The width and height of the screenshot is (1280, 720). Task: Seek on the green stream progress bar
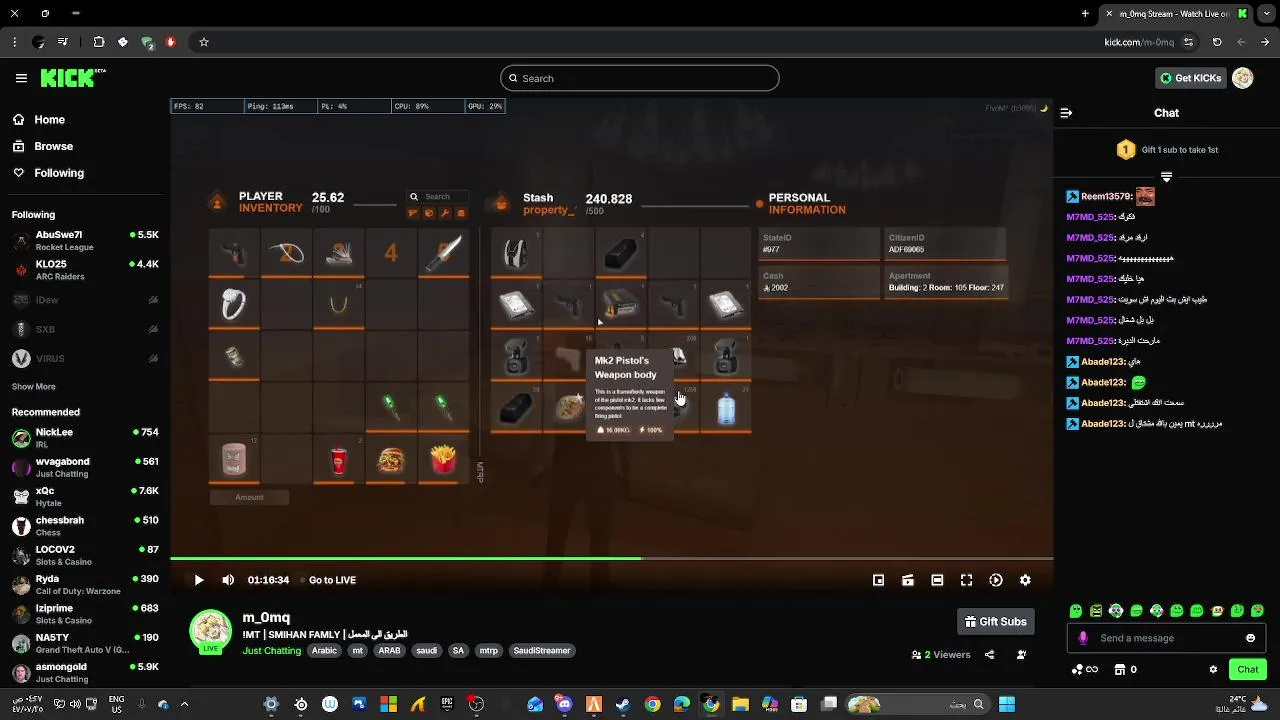[611, 558]
